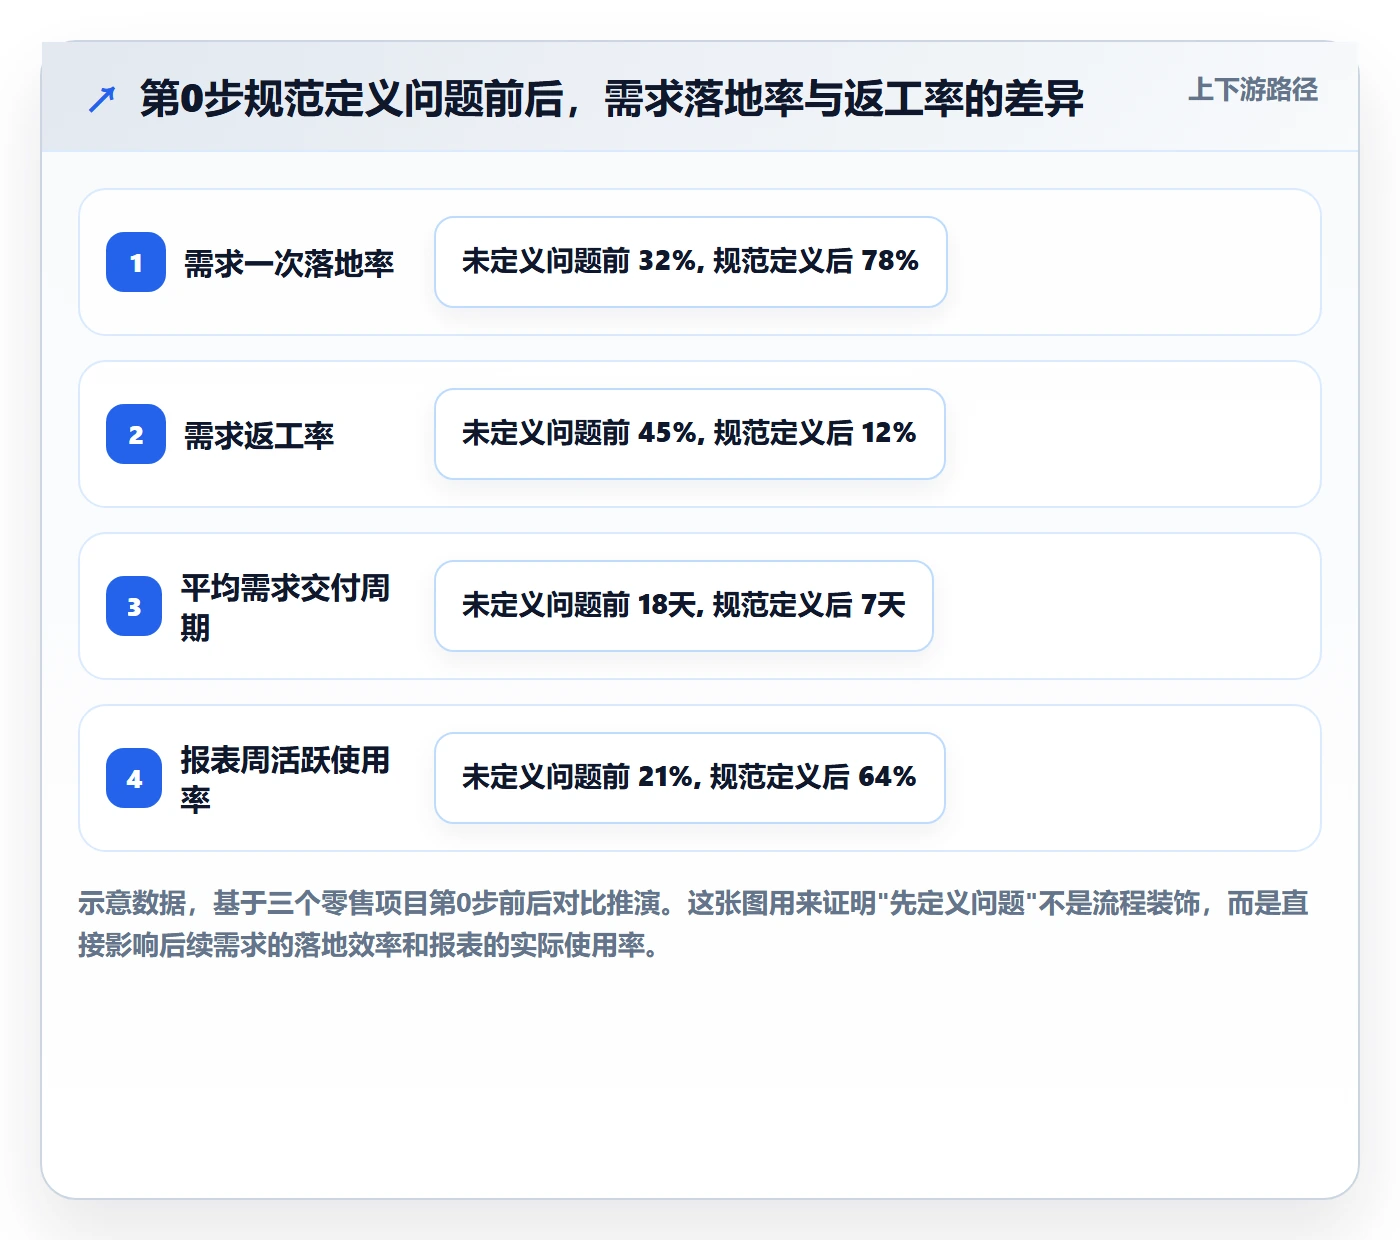Viewport: 1400px width, 1240px height.
Task: Click the 报表周活跃使用率 label
Action: 285,779
